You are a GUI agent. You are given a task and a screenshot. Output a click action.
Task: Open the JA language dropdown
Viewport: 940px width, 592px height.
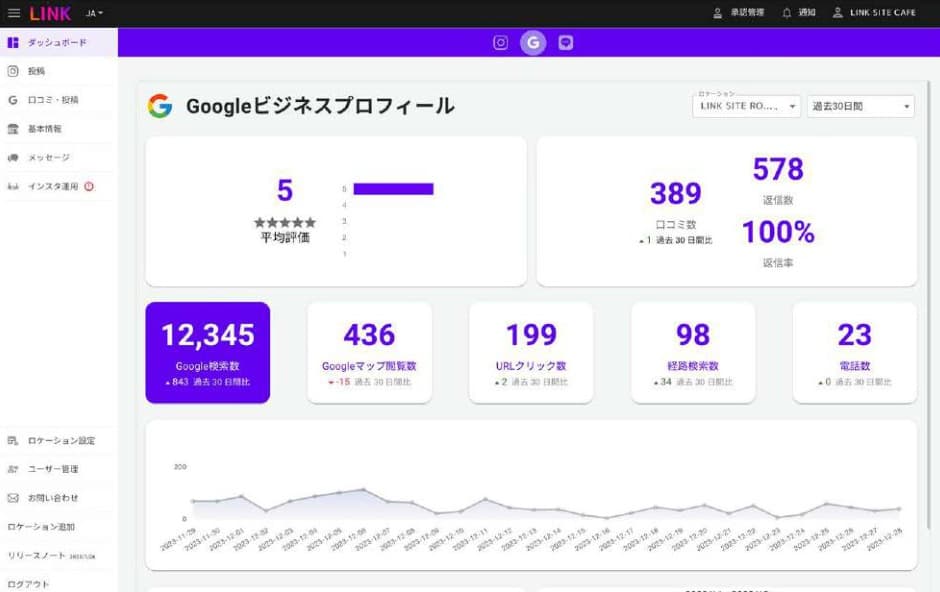[x=94, y=13]
